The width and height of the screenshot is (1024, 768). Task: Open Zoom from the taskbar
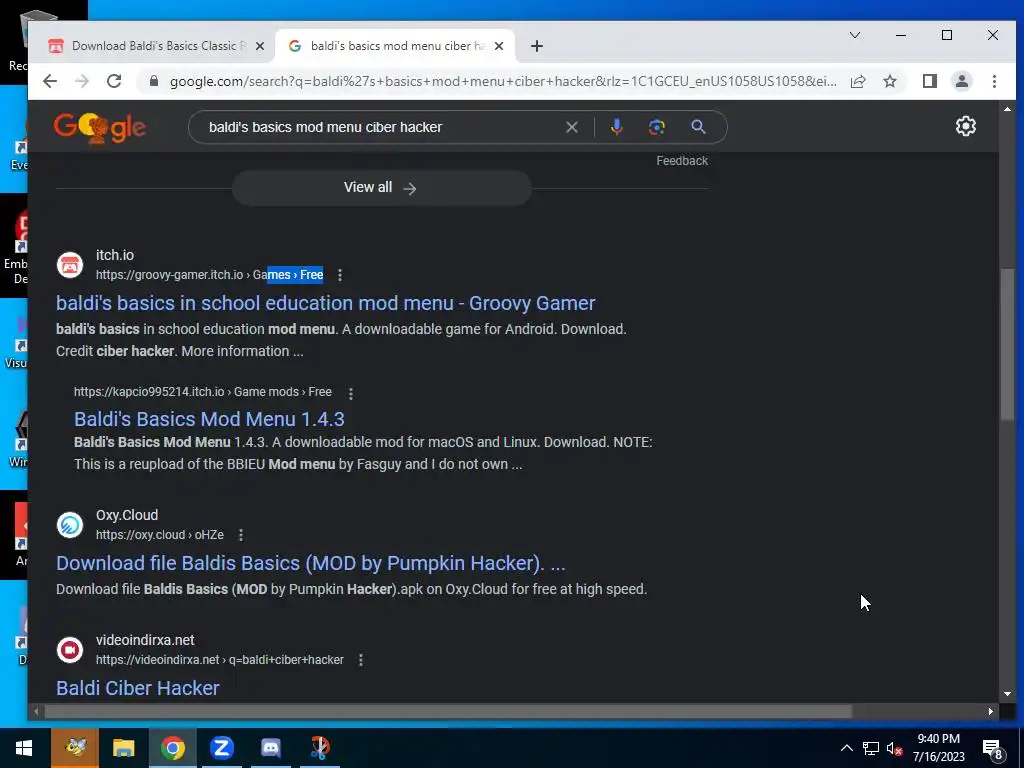point(221,748)
